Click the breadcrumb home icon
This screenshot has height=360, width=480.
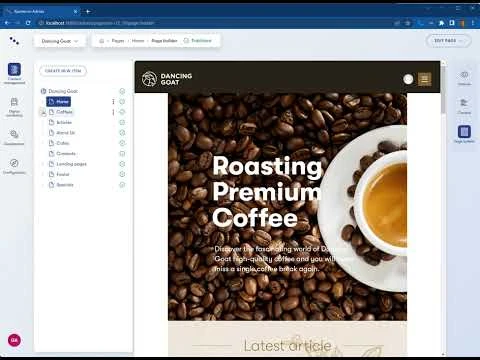click(x=102, y=41)
